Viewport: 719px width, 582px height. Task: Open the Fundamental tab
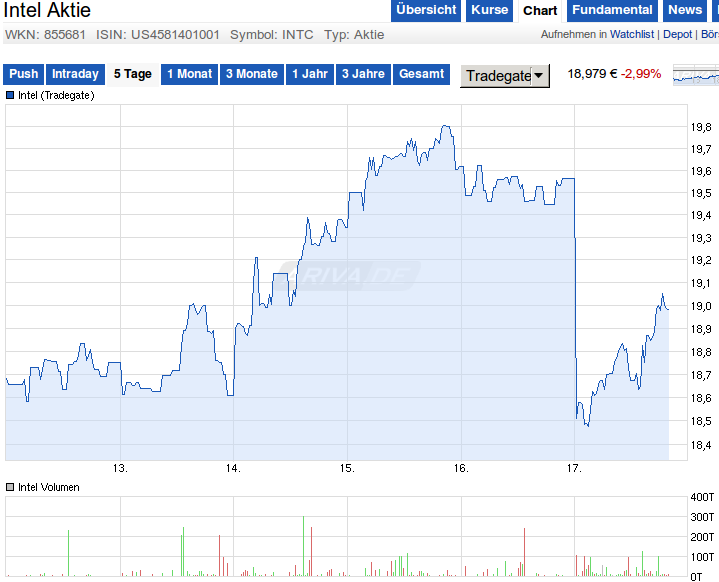[612, 10]
